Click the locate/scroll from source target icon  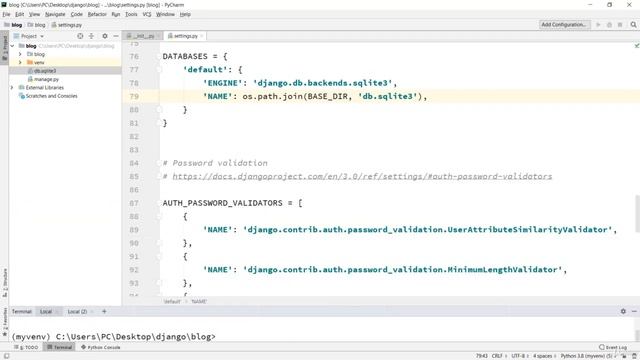(80, 36)
